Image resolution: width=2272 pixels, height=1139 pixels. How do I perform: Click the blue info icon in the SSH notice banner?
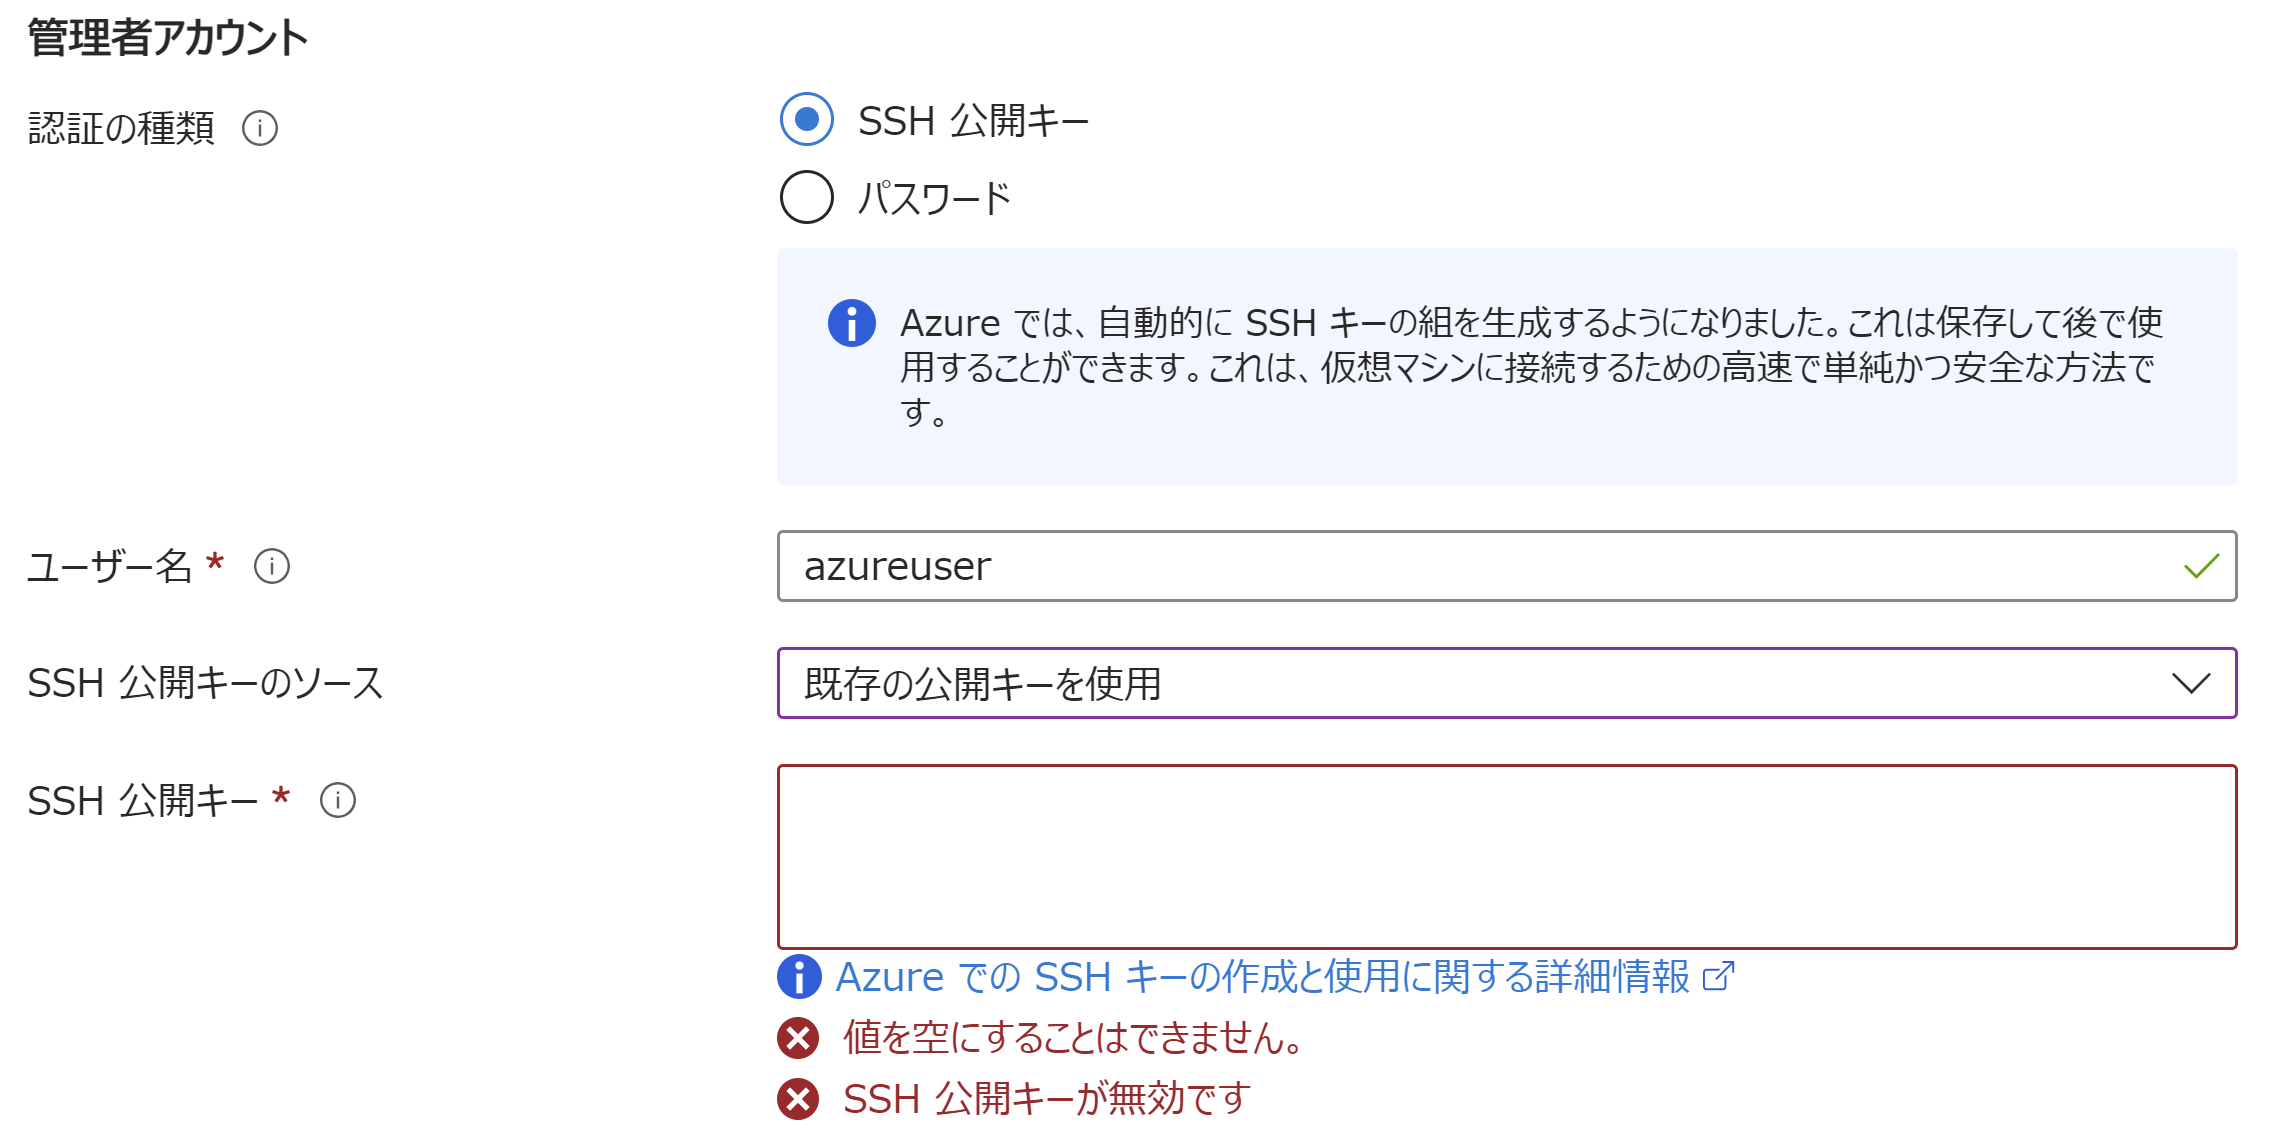(x=849, y=322)
